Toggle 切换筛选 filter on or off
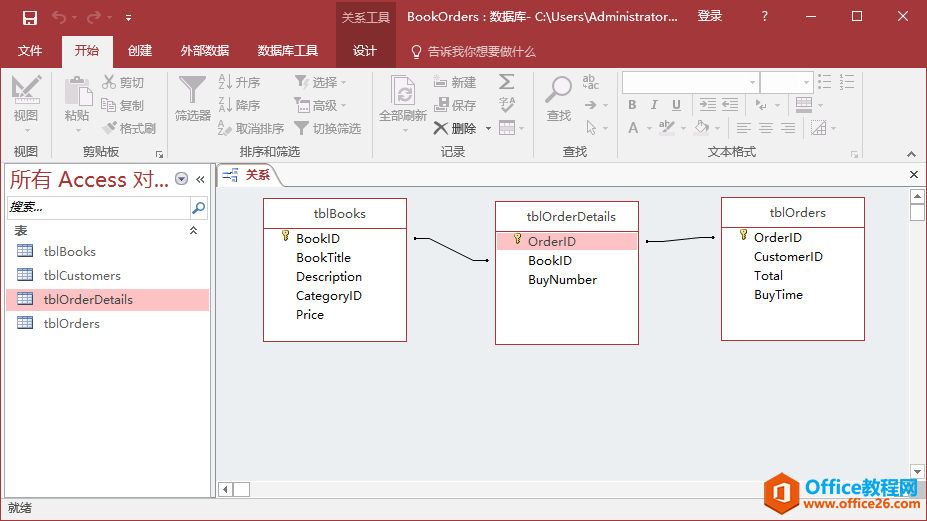Viewport: 927px width, 521px height. [x=327, y=128]
